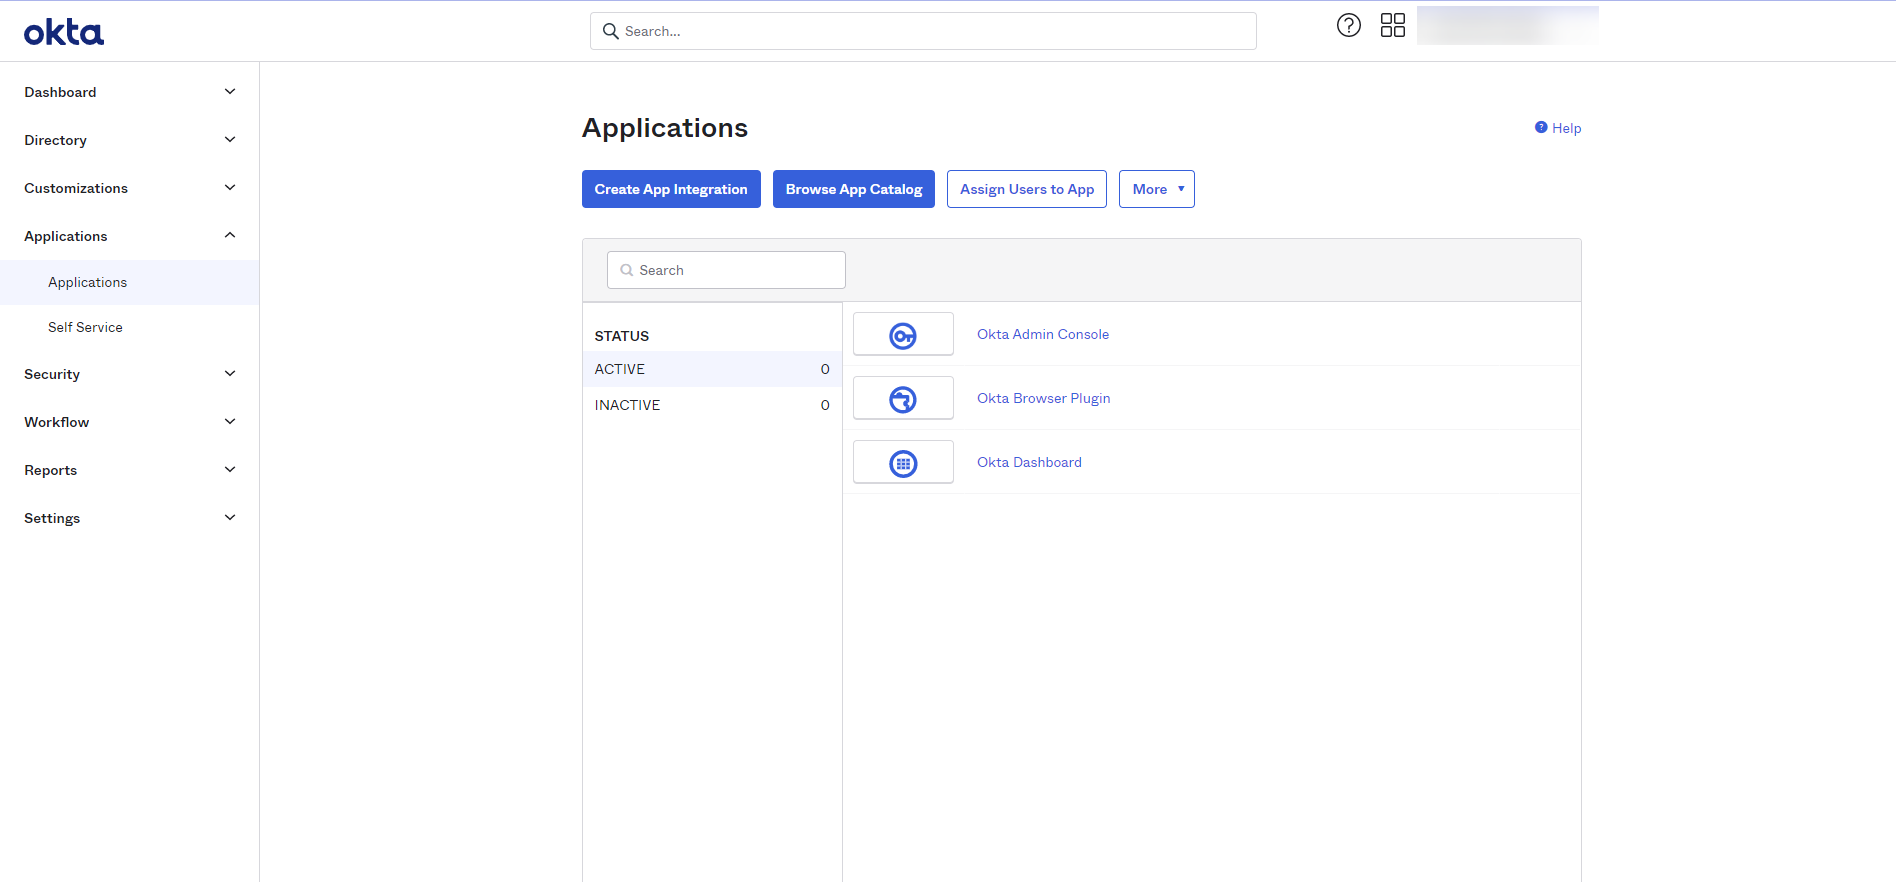
Task: Click the Okta Browser Plugin icon
Action: point(903,399)
